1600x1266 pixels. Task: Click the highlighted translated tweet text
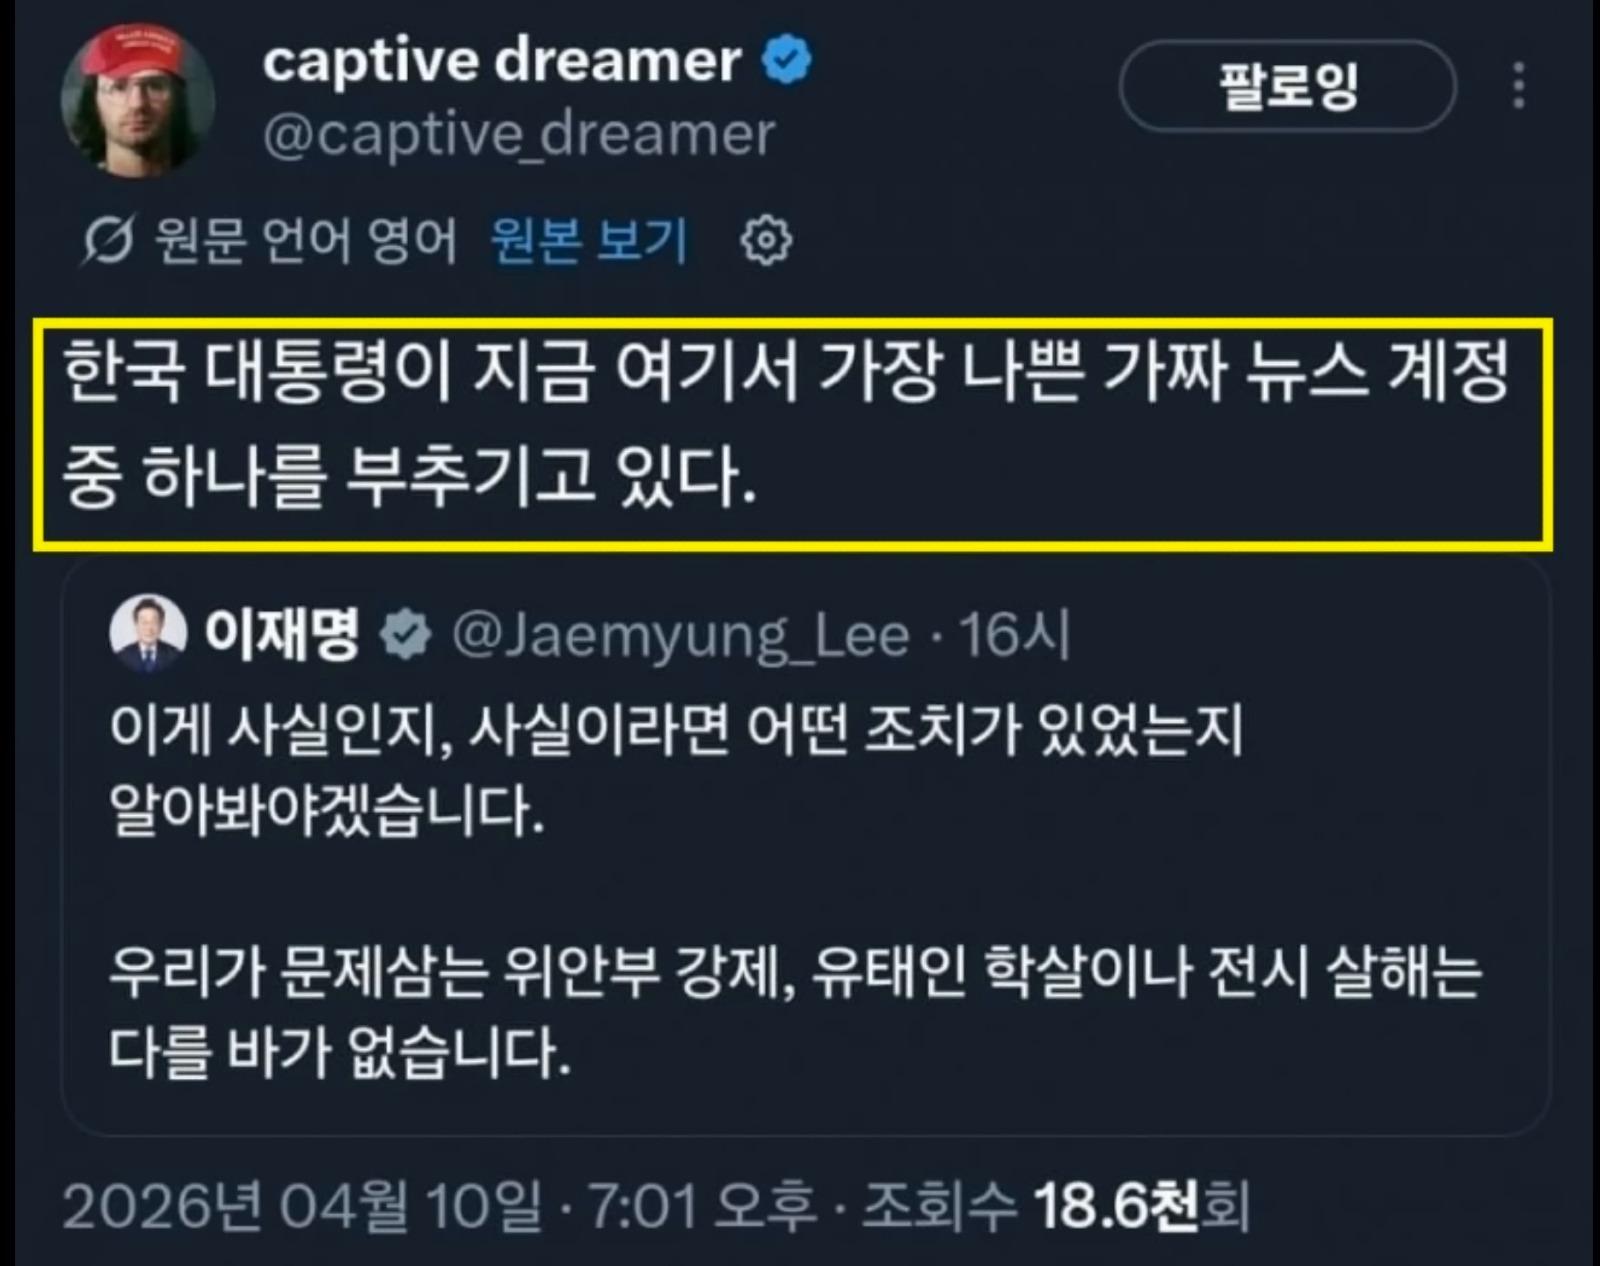point(793,434)
